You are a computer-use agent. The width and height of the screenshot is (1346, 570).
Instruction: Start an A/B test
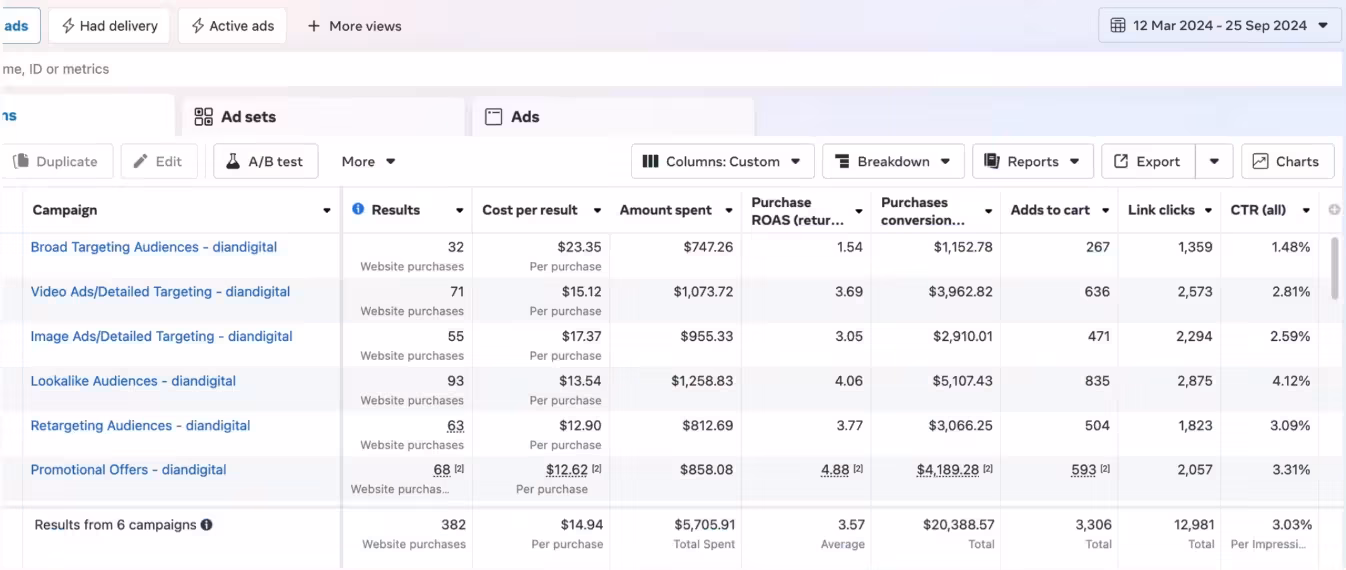click(265, 161)
